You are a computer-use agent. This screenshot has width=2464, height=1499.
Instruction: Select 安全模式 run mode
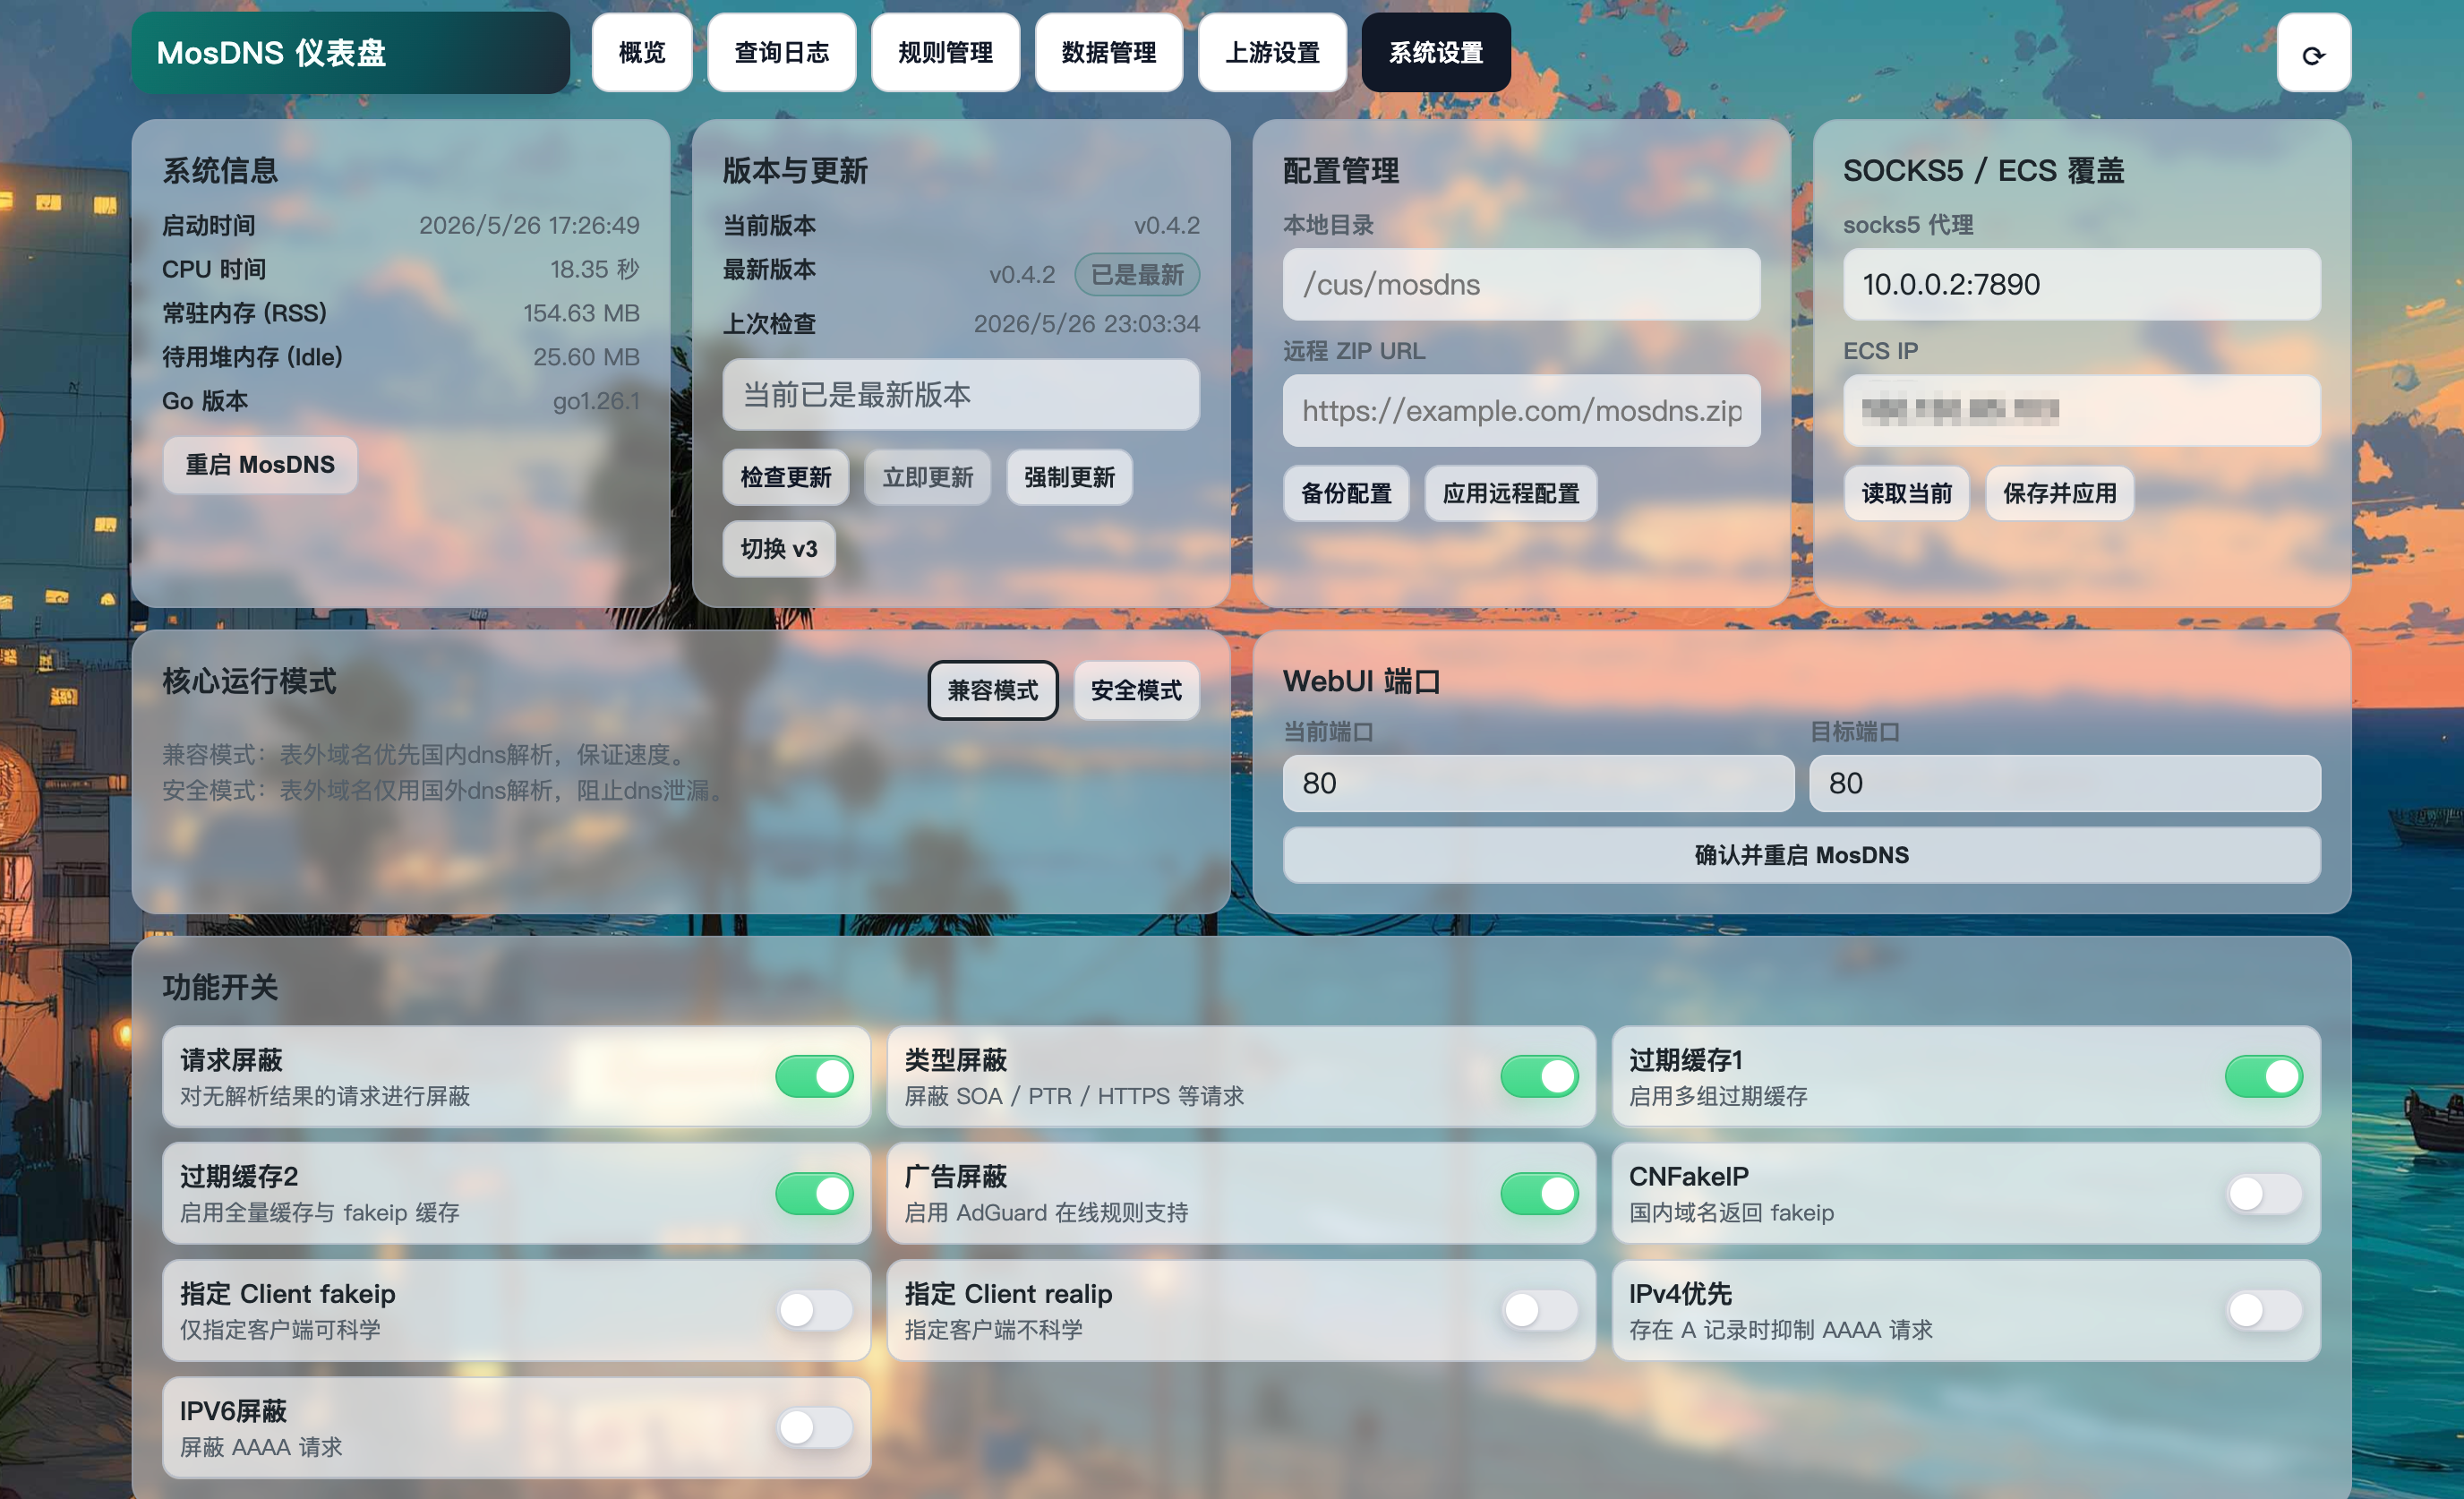click(x=1136, y=690)
